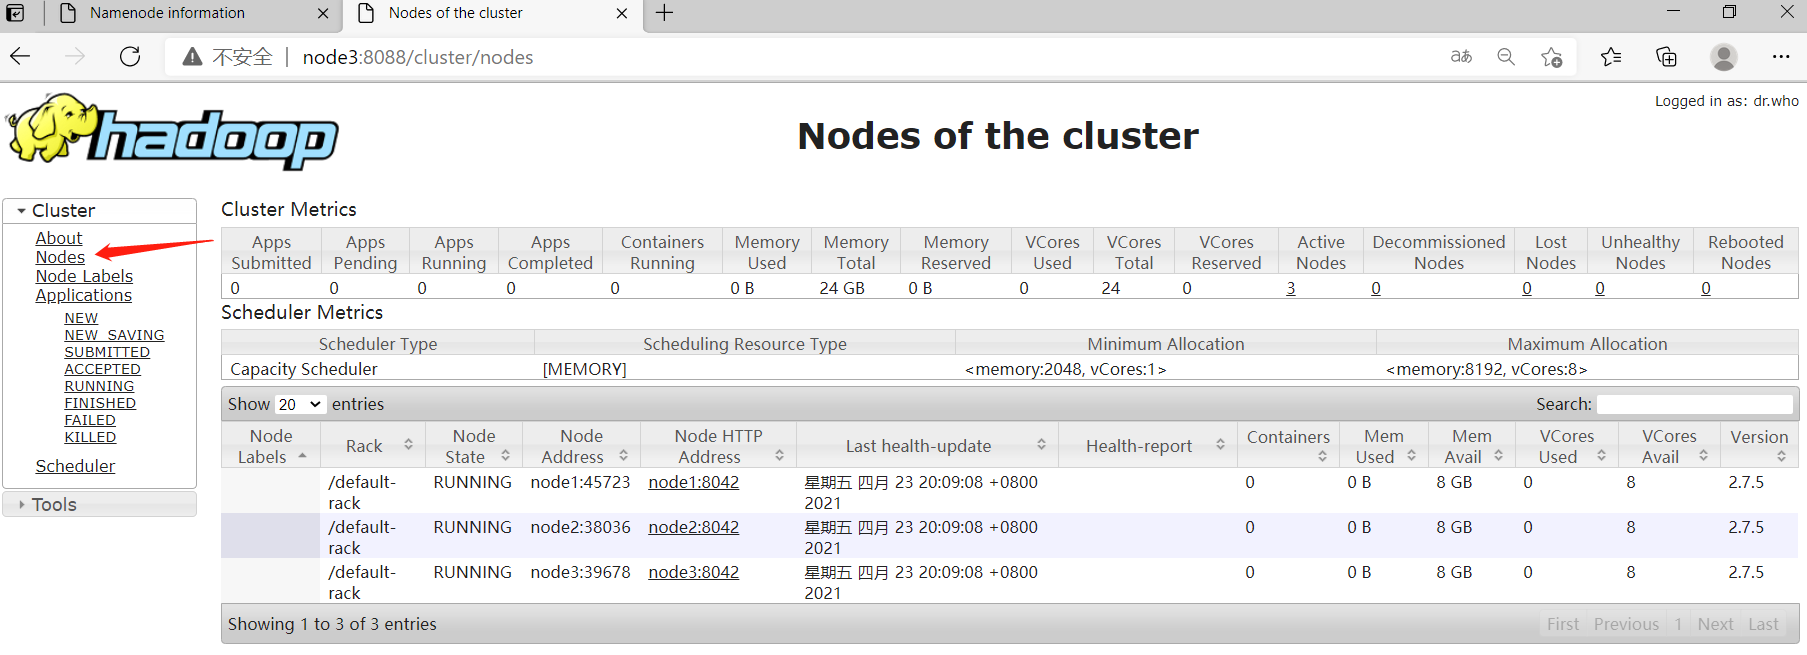
Task: Click the Search input field
Action: point(1695,404)
